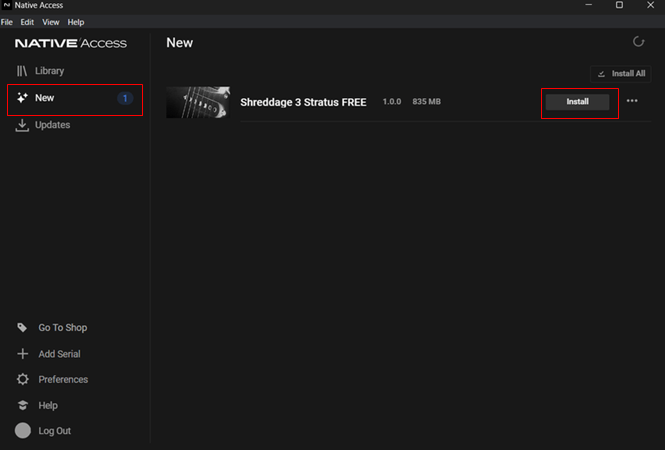Open the Library section in sidebar
Screen dimensions: 665x450
[x=49, y=71]
